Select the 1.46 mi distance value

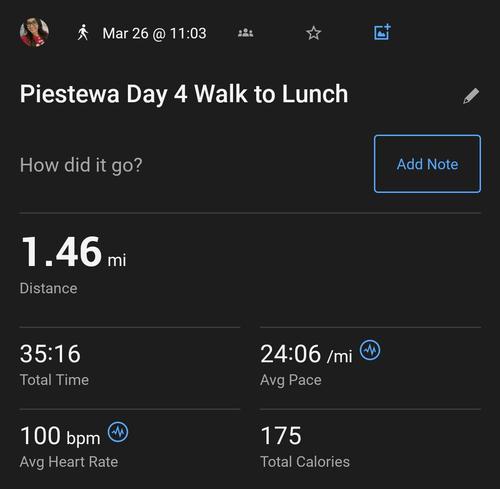coord(73,252)
